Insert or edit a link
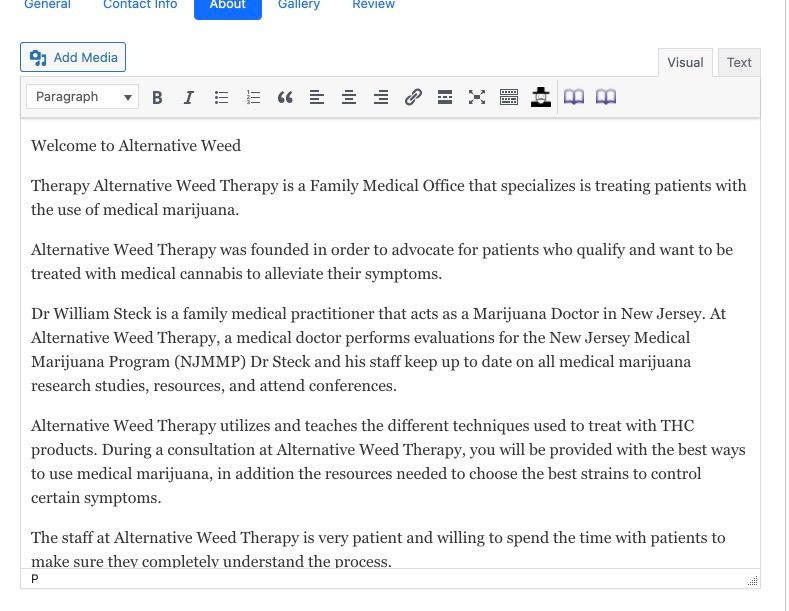Viewport: 789px width, 611px height. pyautogui.click(x=413, y=97)
